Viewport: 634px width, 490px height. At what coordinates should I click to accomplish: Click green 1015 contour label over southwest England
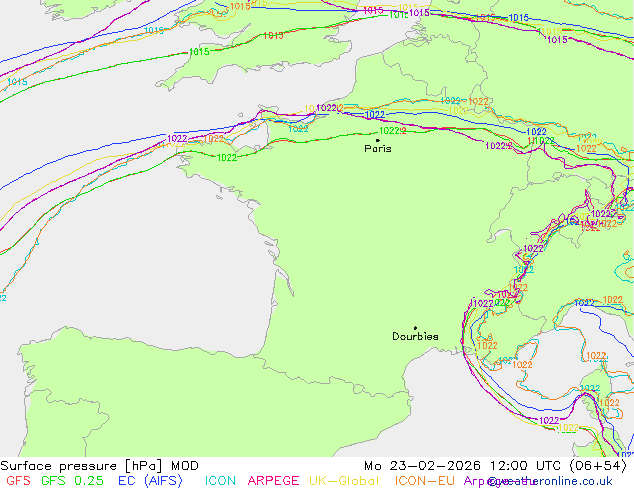pos(199,52)
